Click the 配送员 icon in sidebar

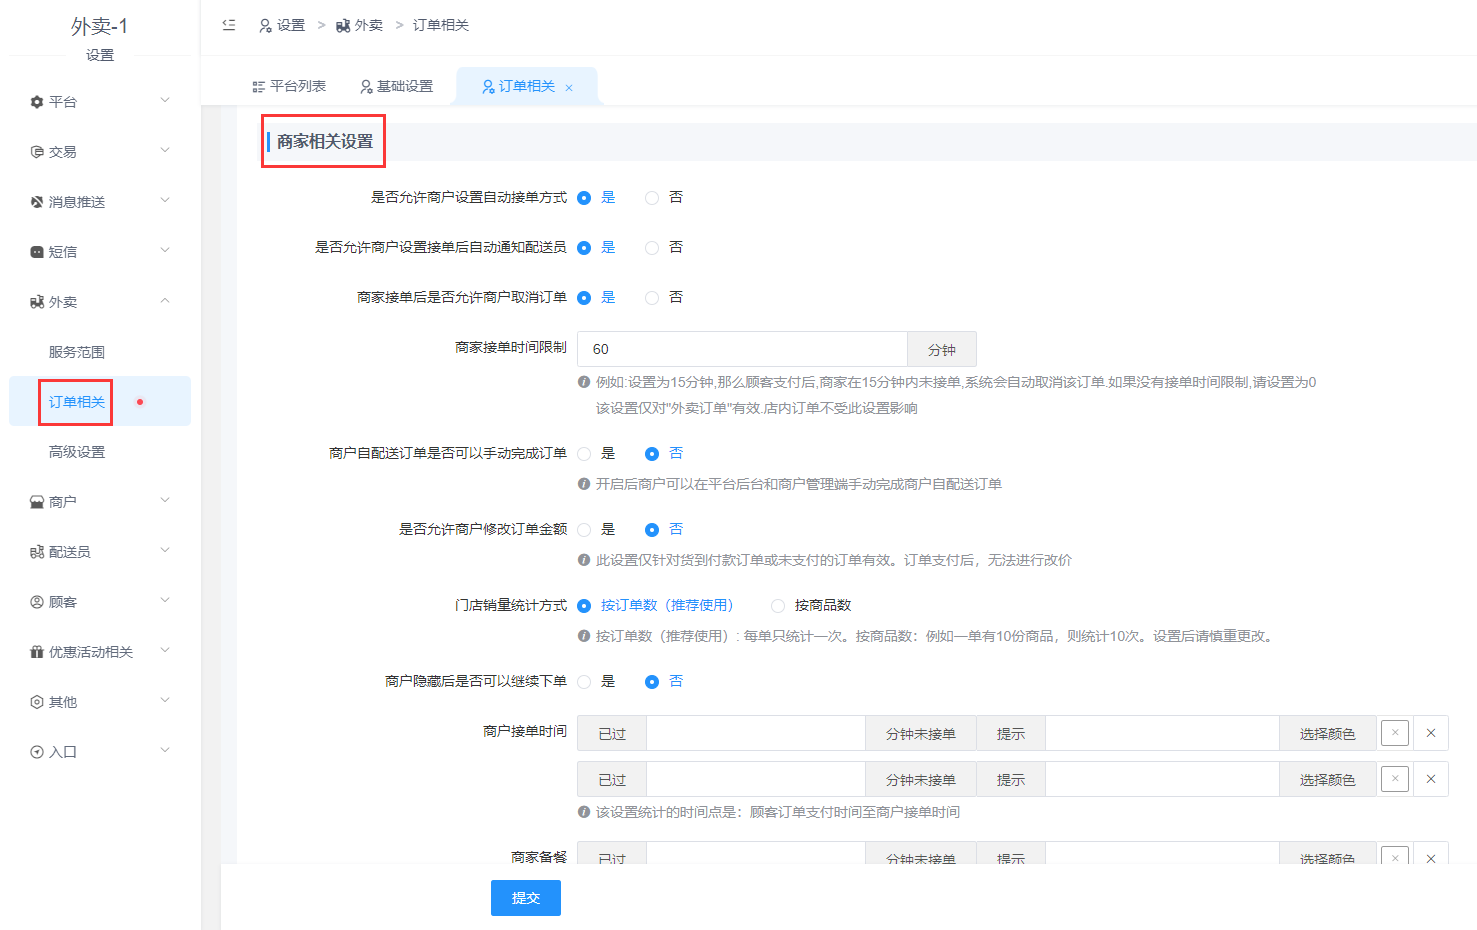tap(37, 552)
